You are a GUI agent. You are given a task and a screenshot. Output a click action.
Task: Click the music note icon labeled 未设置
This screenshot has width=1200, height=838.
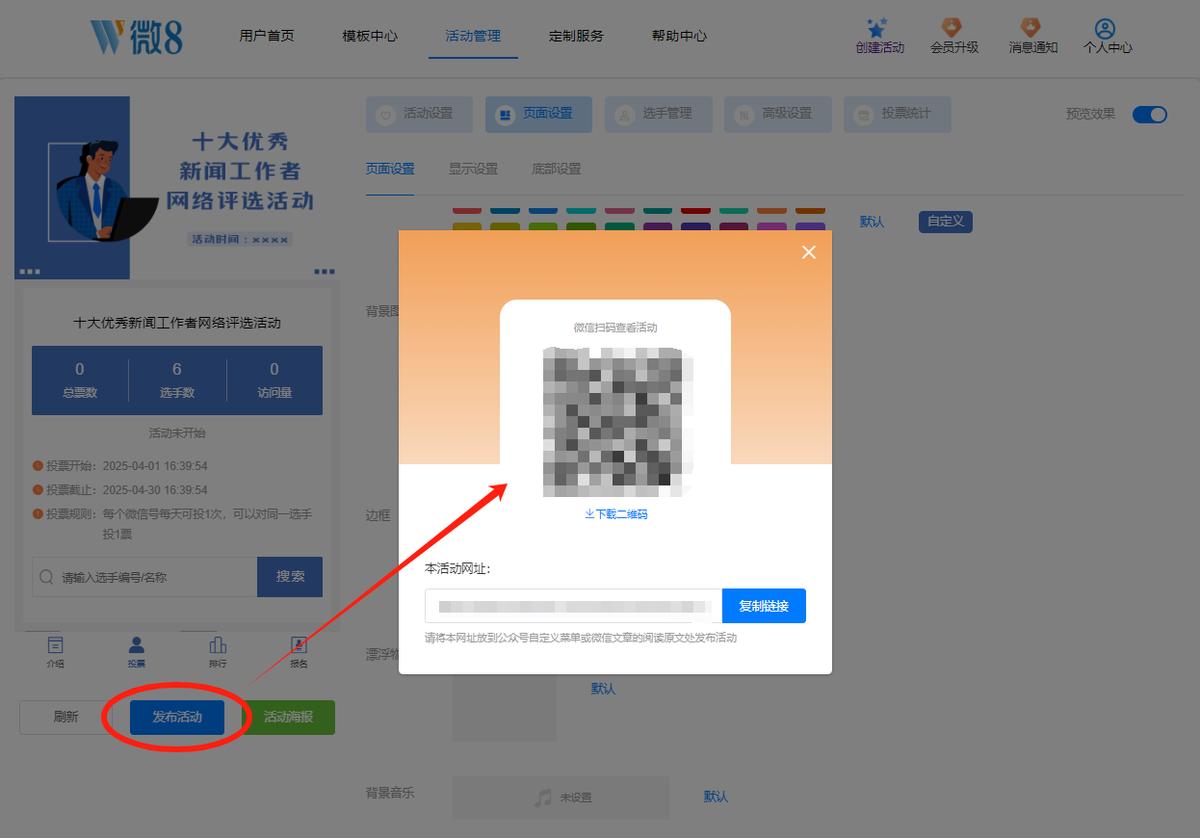tap(542, 797)
